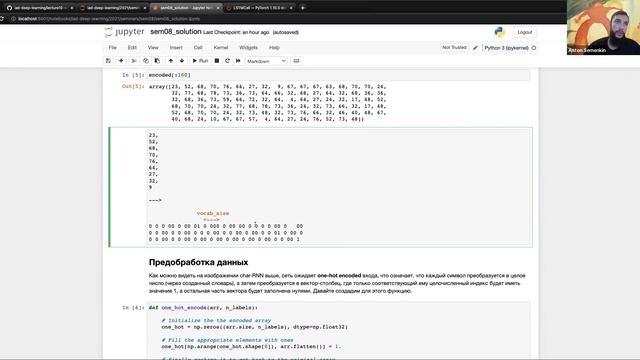Paste cells below icon
640x360 pixels.
pos(157,61)
